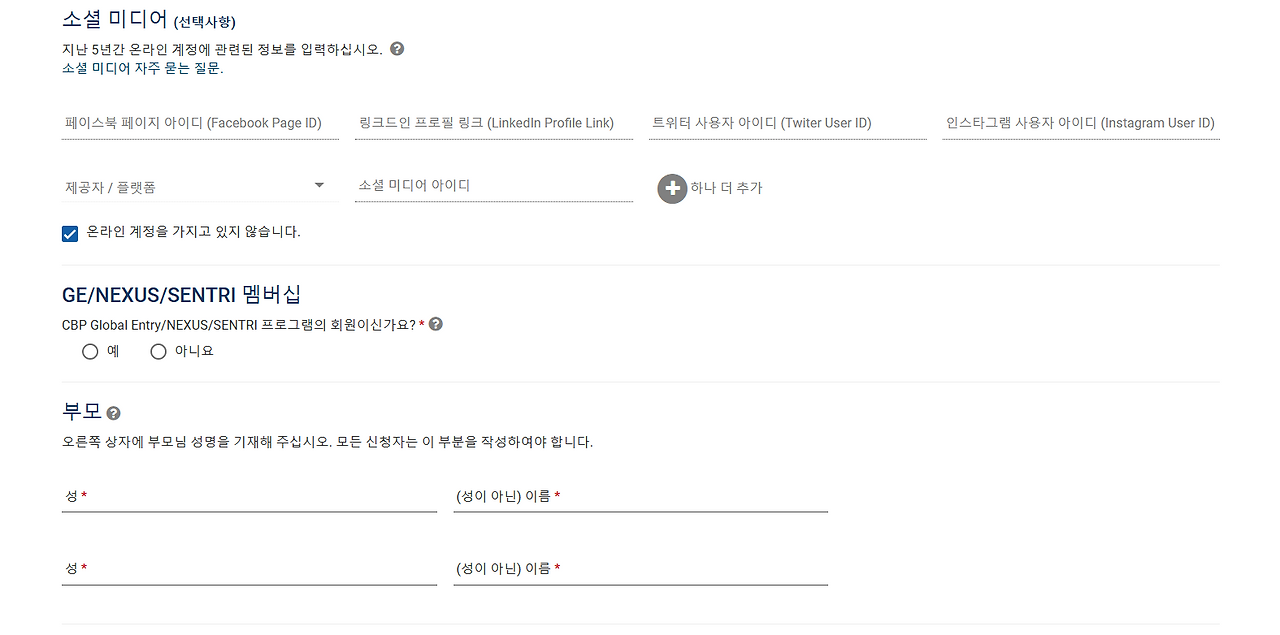Viewport: 1280px width, 635px height.
Task: Uncheck '온라인 계정을 가지고 있지 않습니다'
Action: 69,233
